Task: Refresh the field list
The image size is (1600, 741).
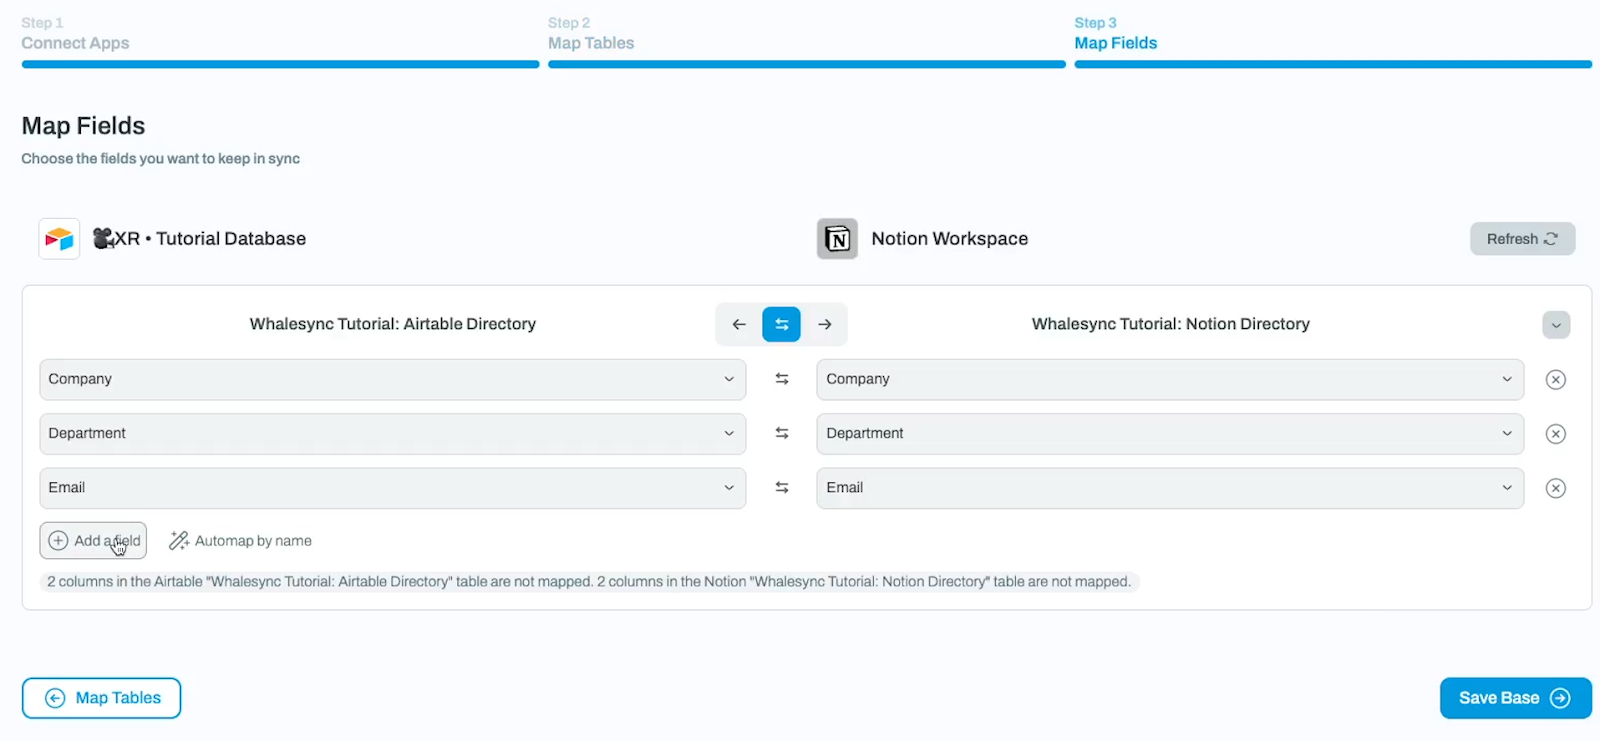Action: click(x=1522, y=239)
